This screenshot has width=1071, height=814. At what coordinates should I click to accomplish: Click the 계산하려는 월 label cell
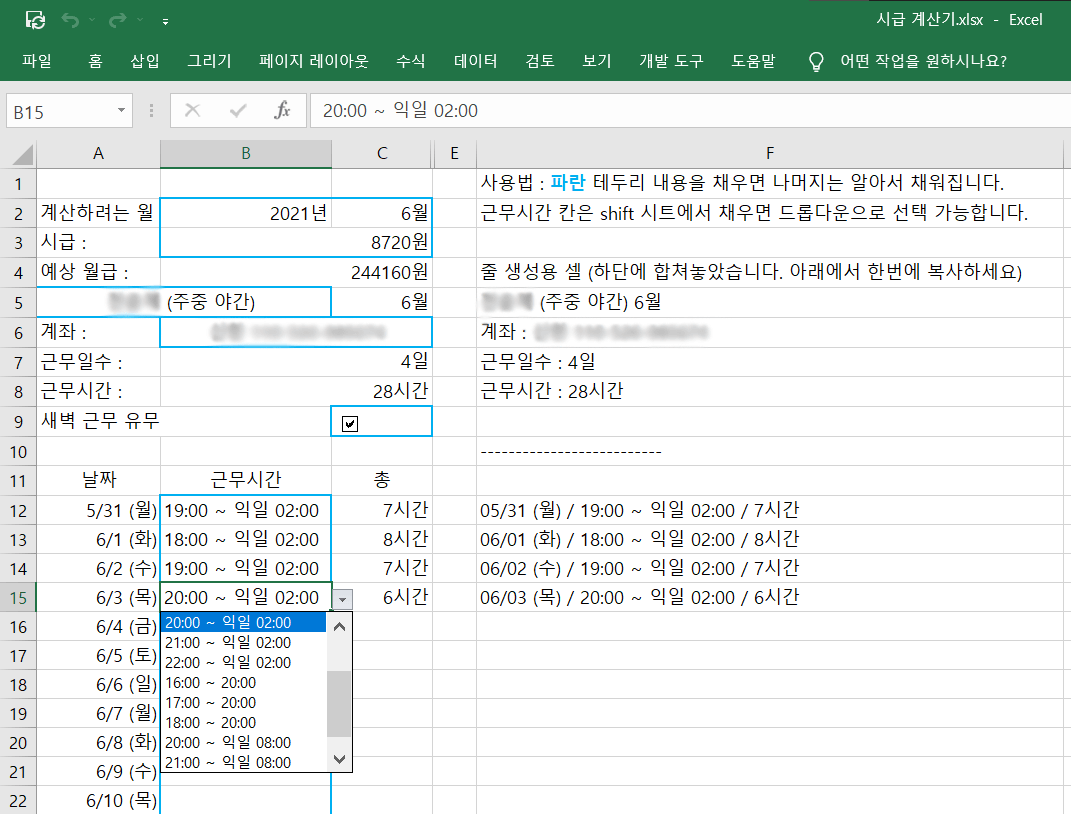click(98, 213)
